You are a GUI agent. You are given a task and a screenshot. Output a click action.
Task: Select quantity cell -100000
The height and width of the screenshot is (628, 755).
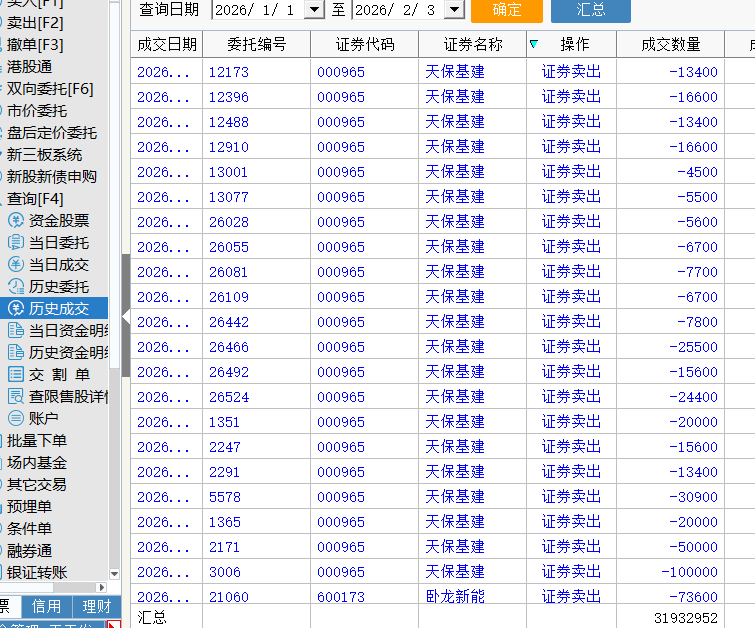[670, 572]
